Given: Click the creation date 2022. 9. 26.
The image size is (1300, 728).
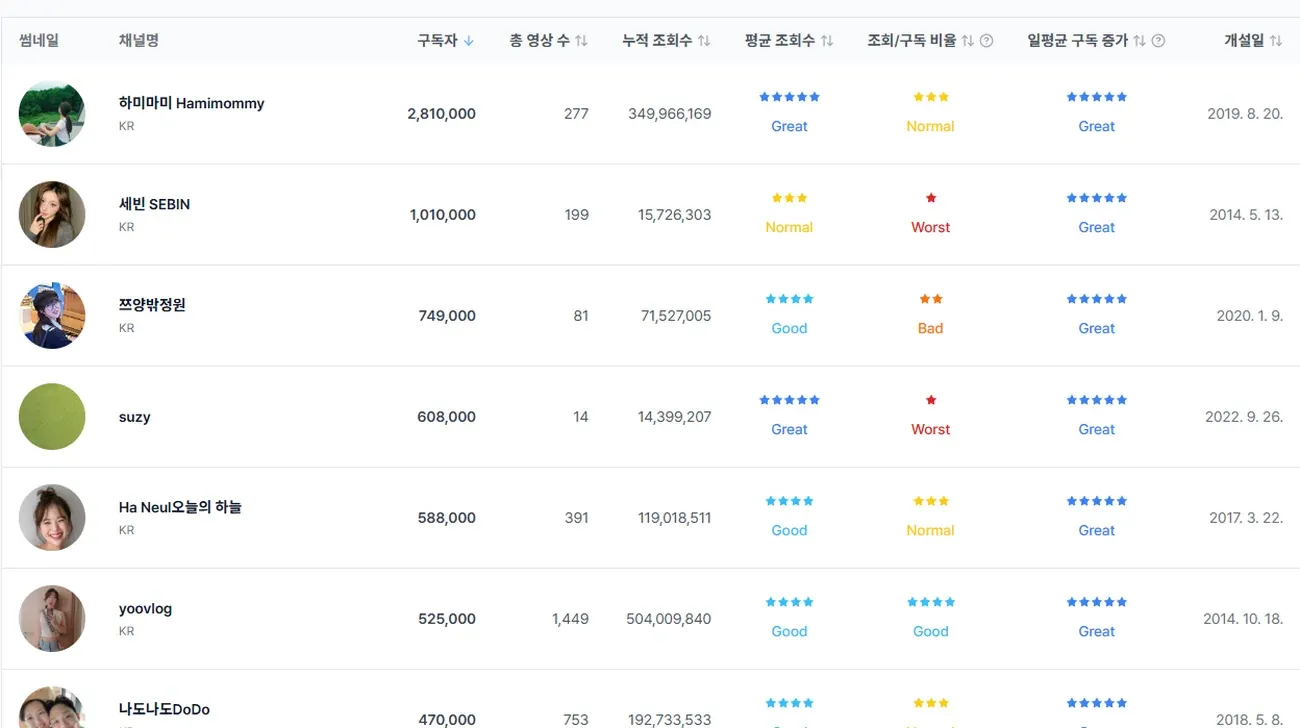Looking at the screenshot, I should (x=1244, y=417).
